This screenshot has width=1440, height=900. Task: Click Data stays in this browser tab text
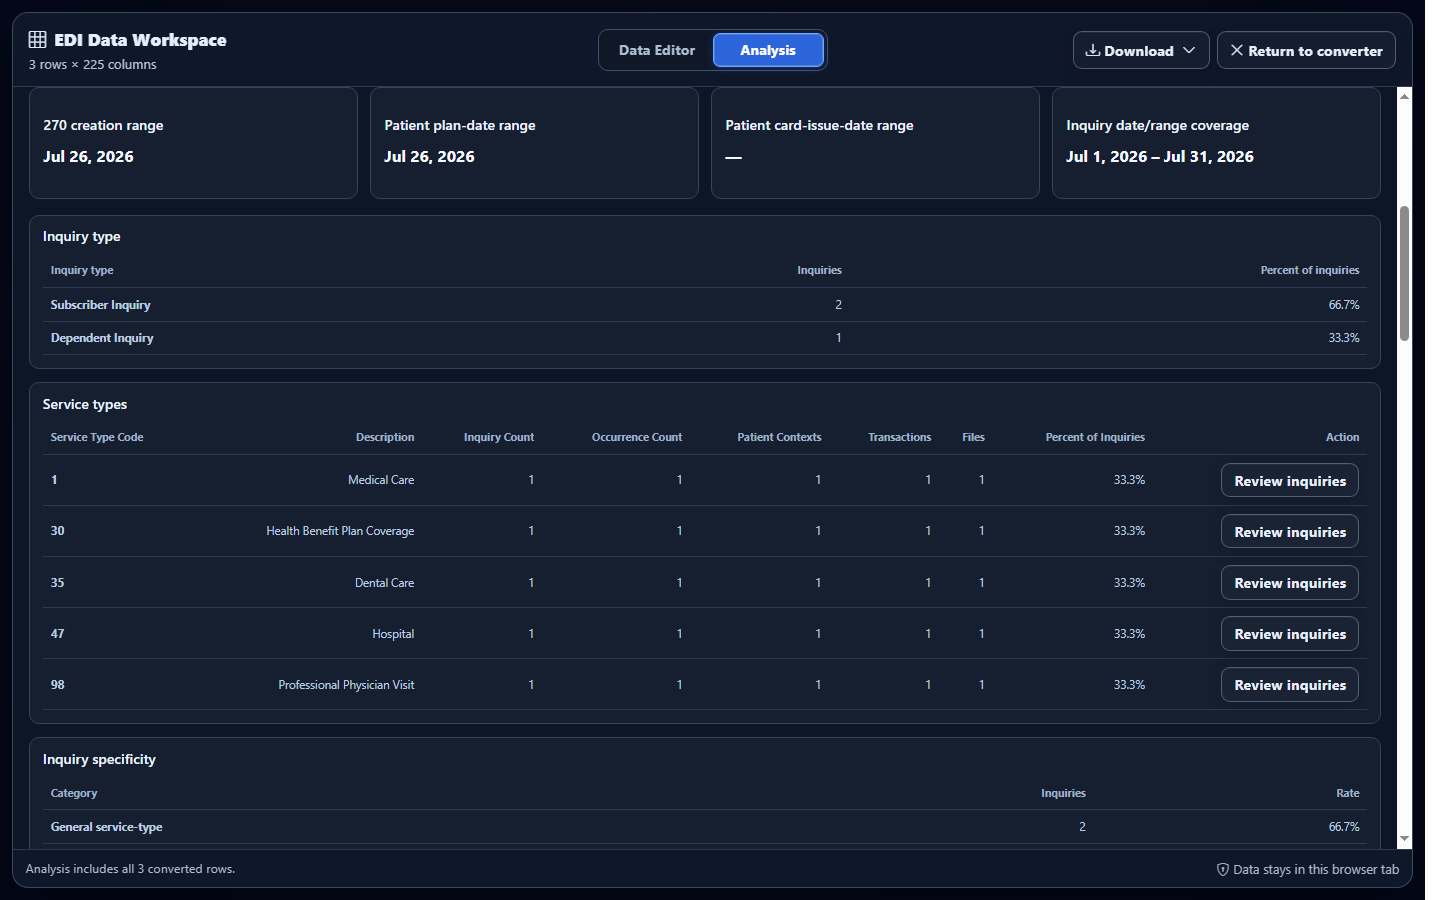pos(1316,869)
